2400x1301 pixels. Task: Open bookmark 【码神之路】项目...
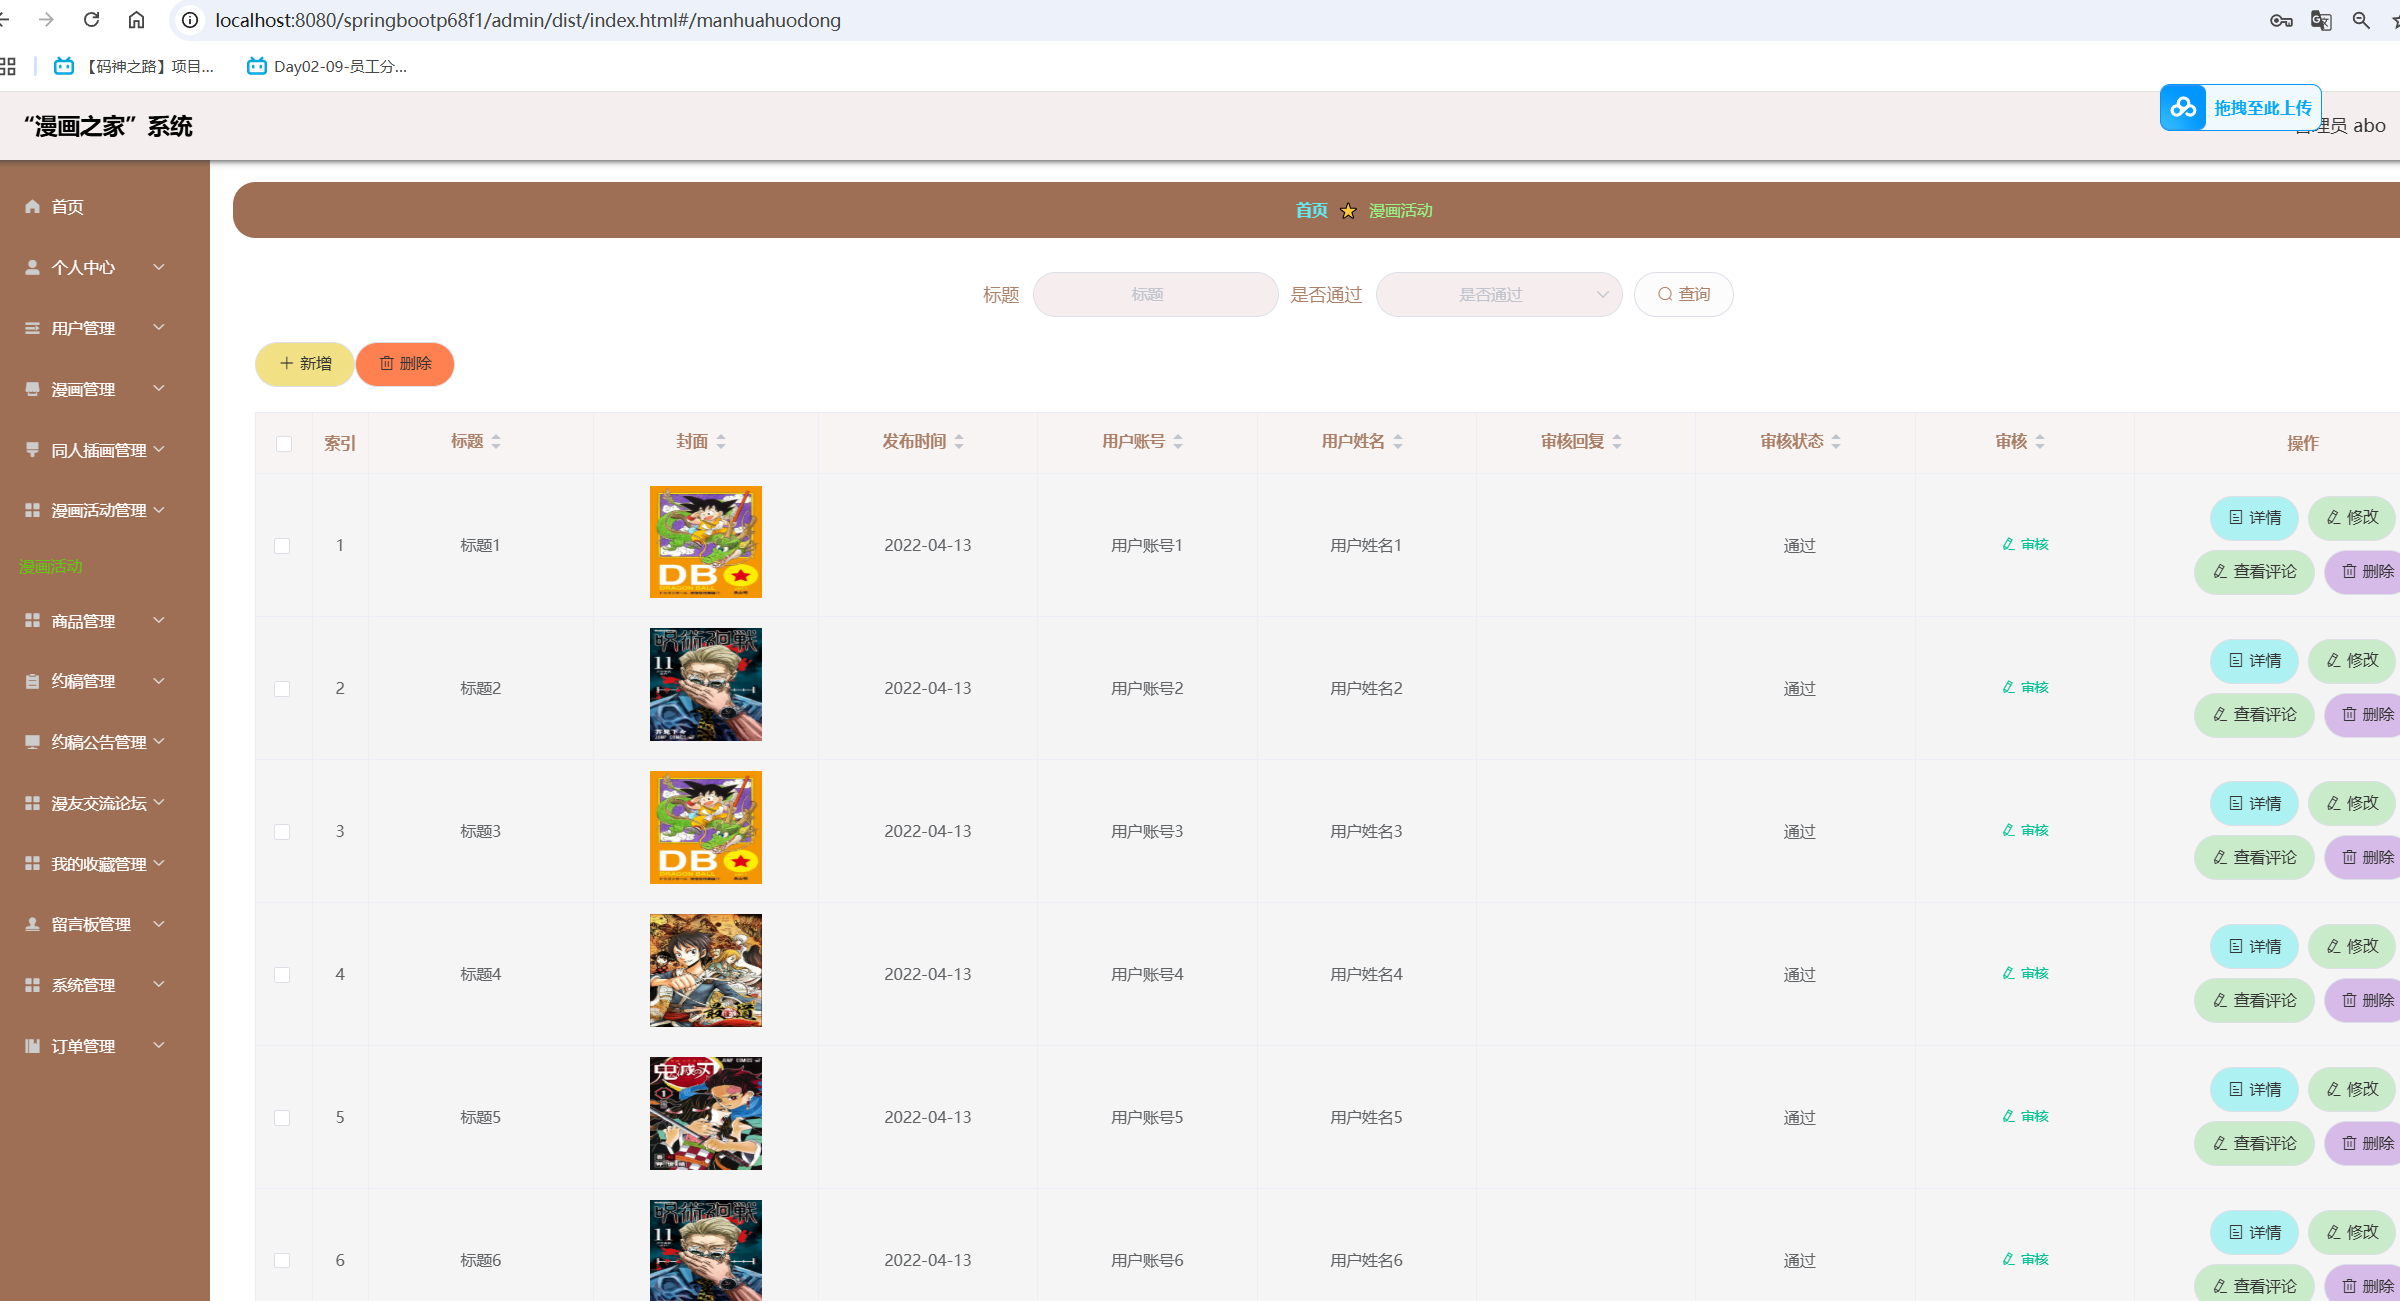coord(134,67)
